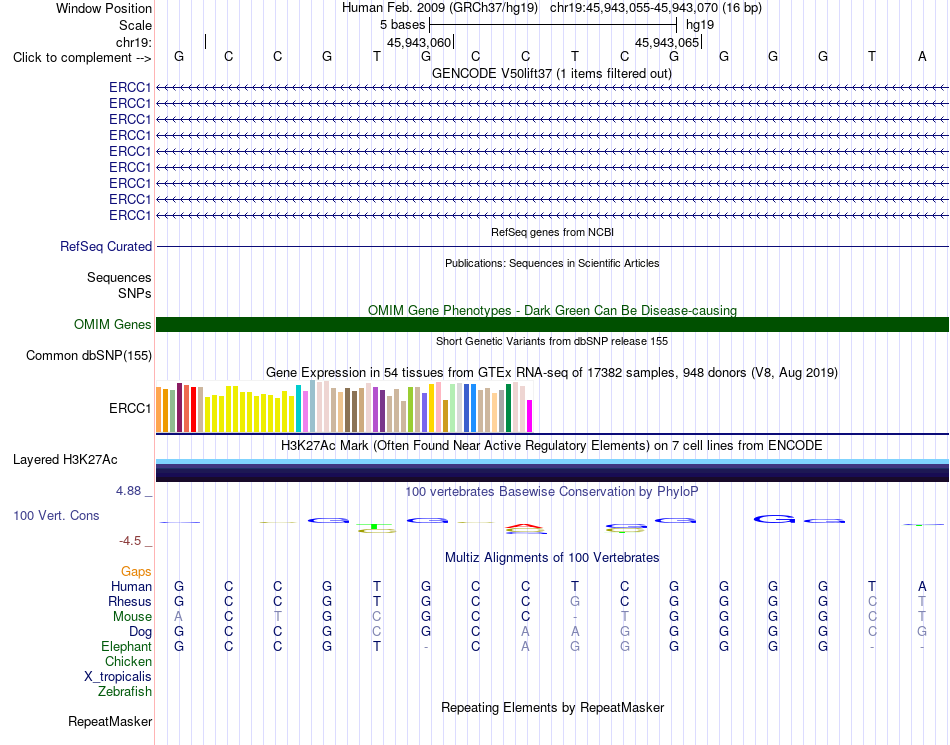950x745 pixels.
Task: Click the RefSeq Curated track label
Action: [x=105, y=247]
